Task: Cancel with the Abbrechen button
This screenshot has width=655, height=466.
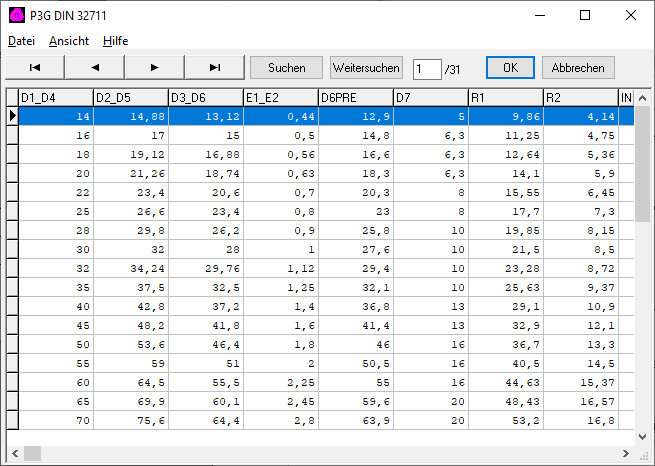Action: 578,68
